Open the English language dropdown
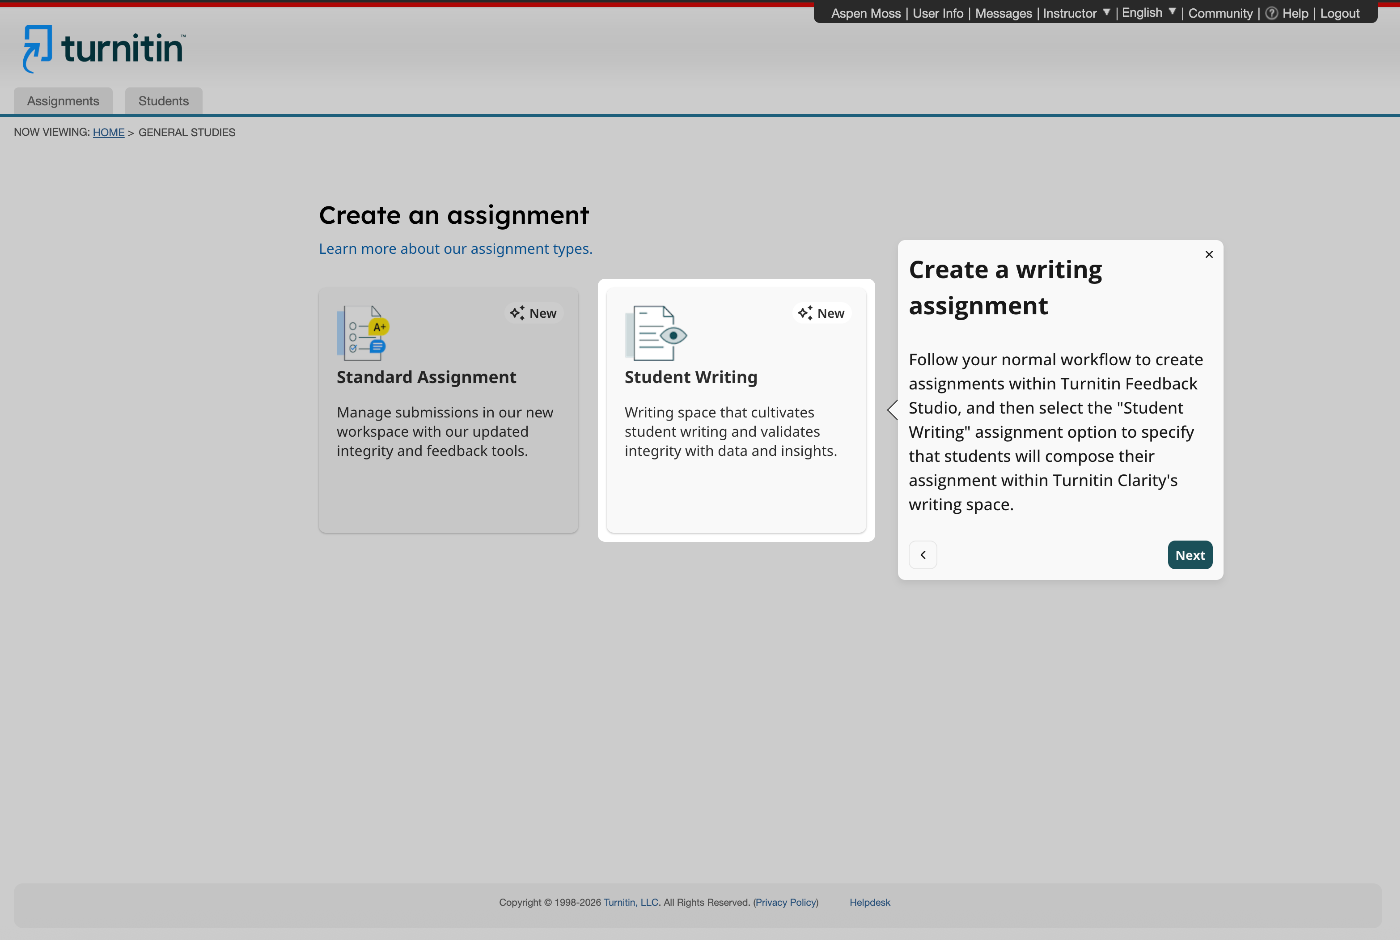Screen dimensions: 1400x940 pos(1149,13)
